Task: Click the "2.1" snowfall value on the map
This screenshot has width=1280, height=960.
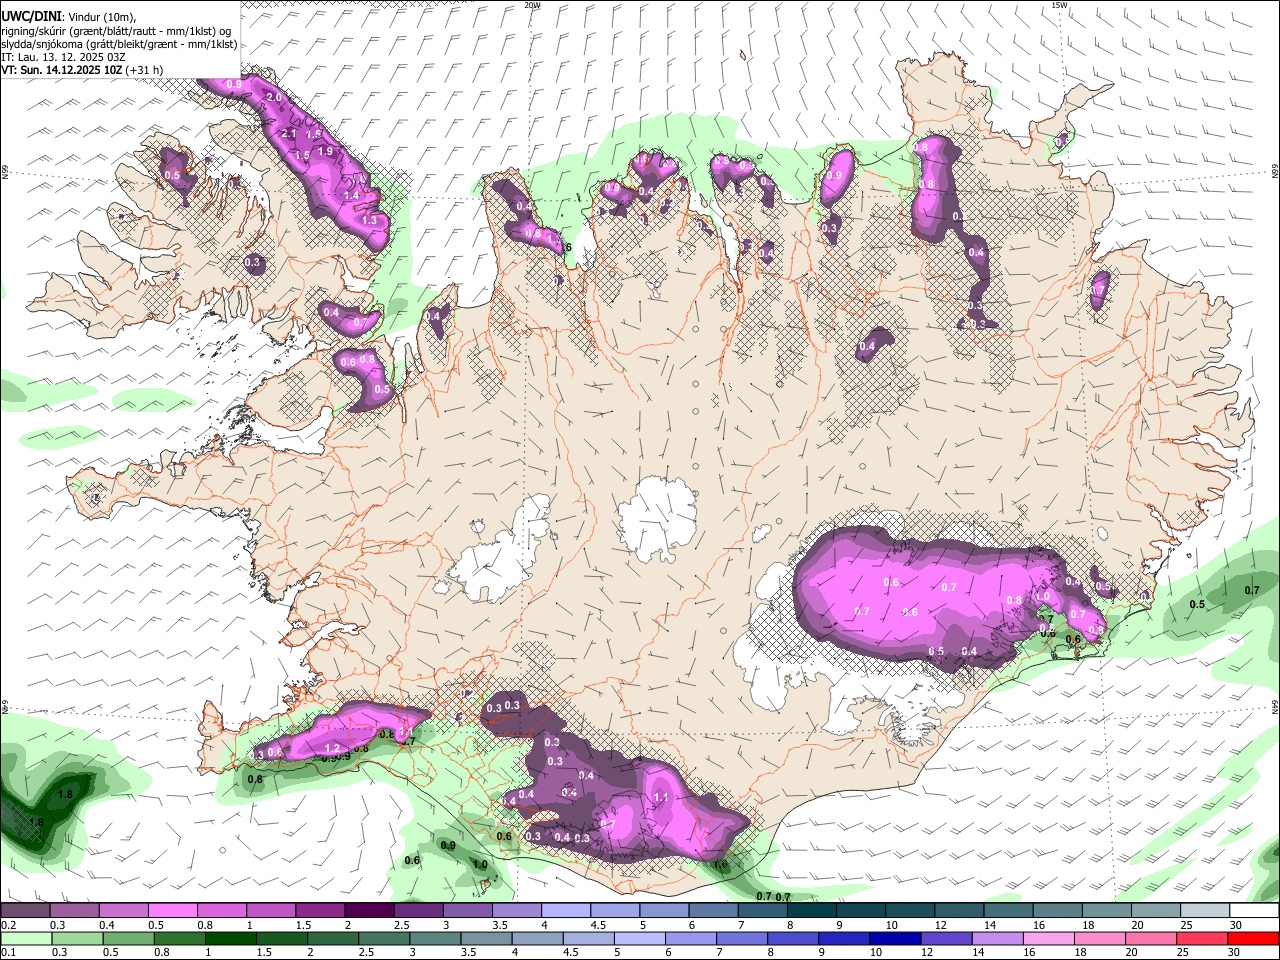Action: click(x=290, y=133)
